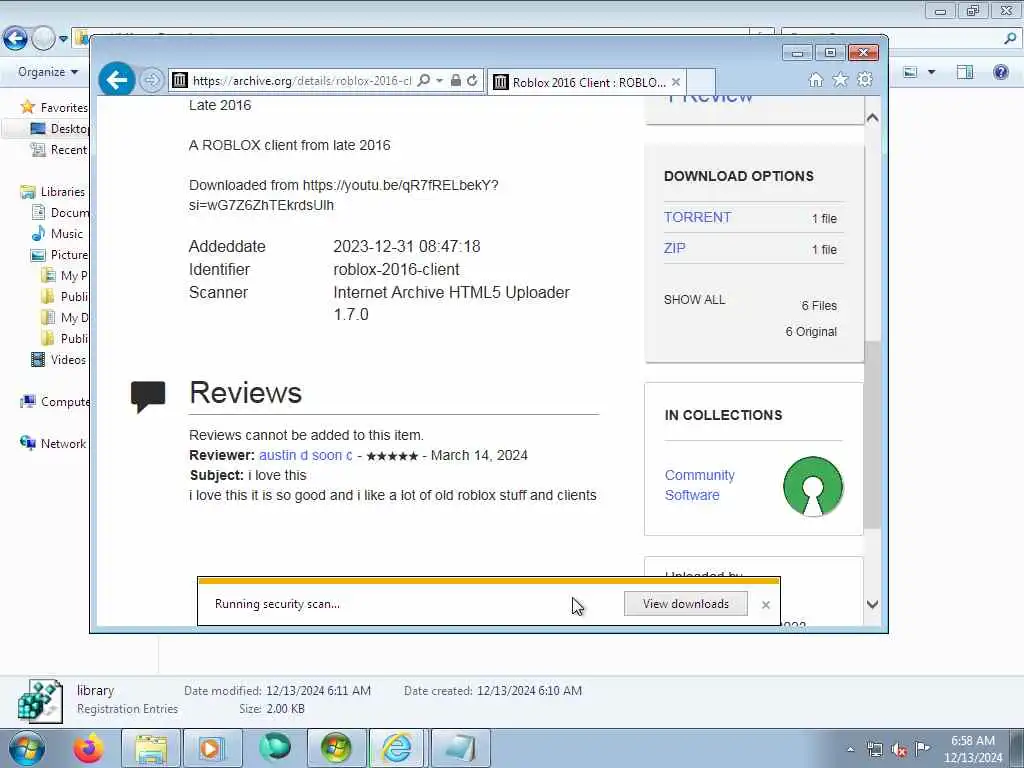Click the security lock icon in address bar
The image size is (1024, 768).
pos(456,80)
